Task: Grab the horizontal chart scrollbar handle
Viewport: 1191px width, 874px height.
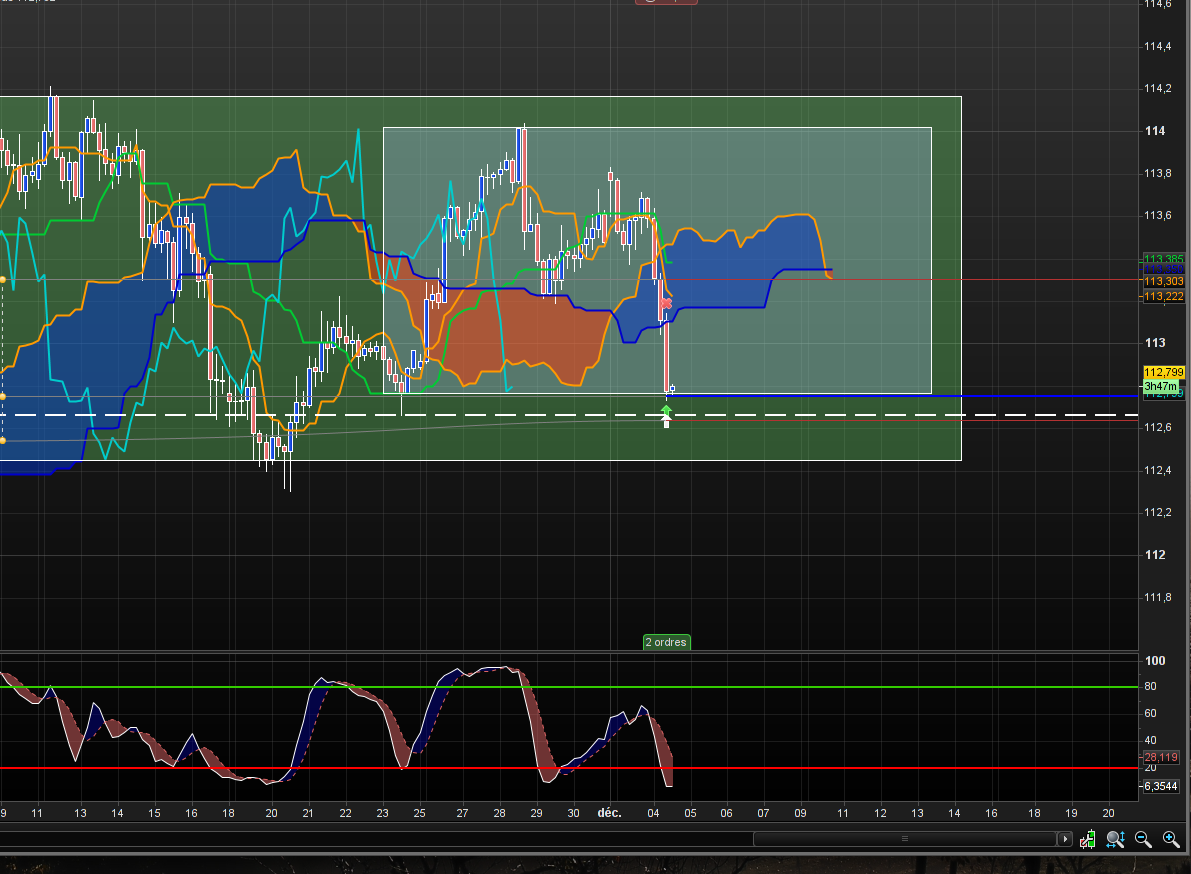Action: click(x=905, y=839)
